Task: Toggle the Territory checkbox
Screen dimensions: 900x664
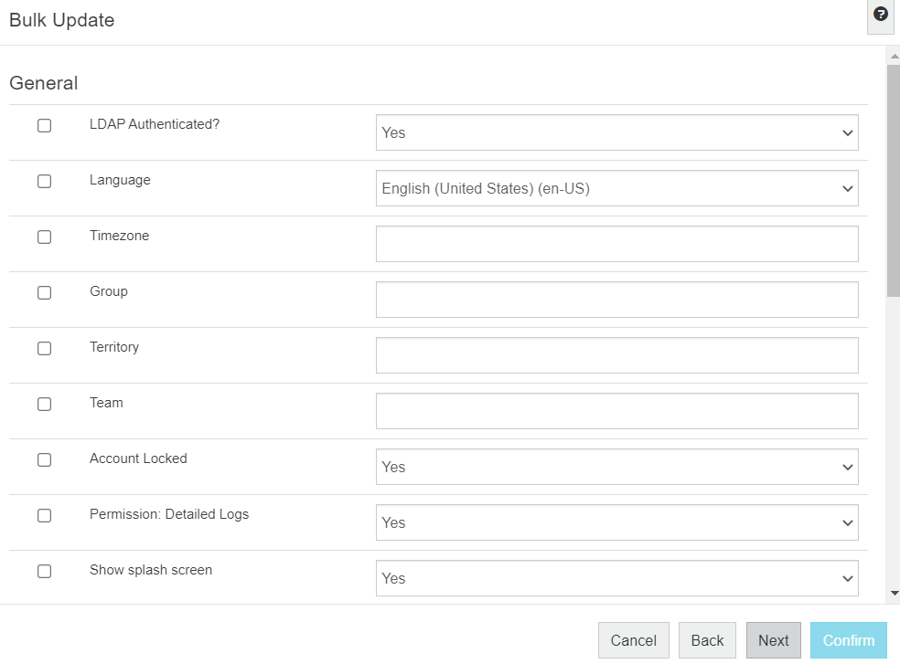Action: click(x=44, y=349)
